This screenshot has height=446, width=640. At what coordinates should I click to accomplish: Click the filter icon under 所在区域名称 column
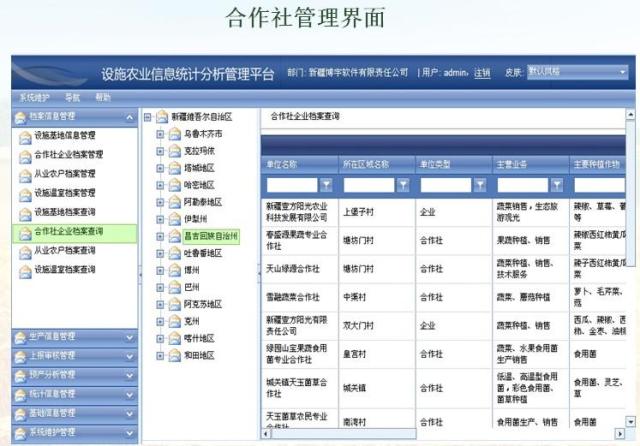403,185
